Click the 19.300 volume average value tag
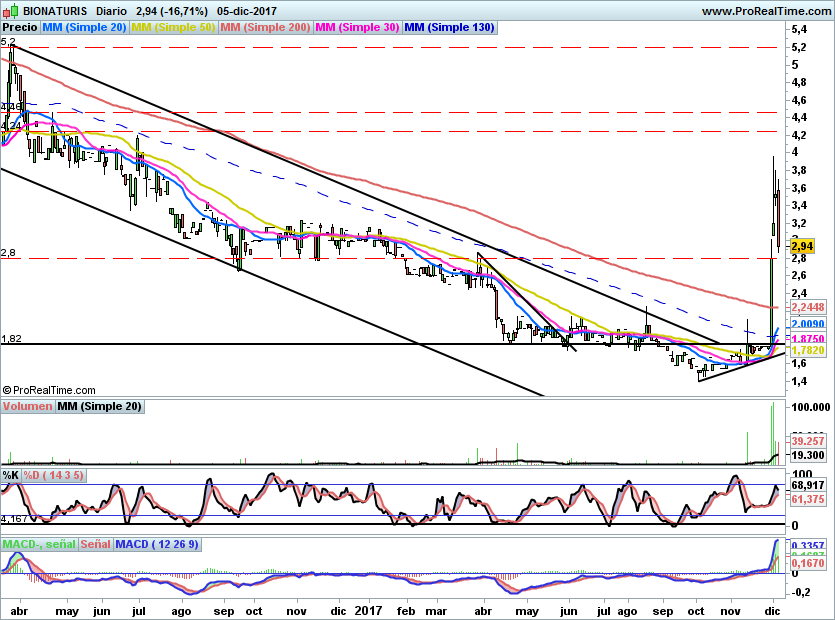This screenshot has height=620, width=835. click(x=808, y=455)
